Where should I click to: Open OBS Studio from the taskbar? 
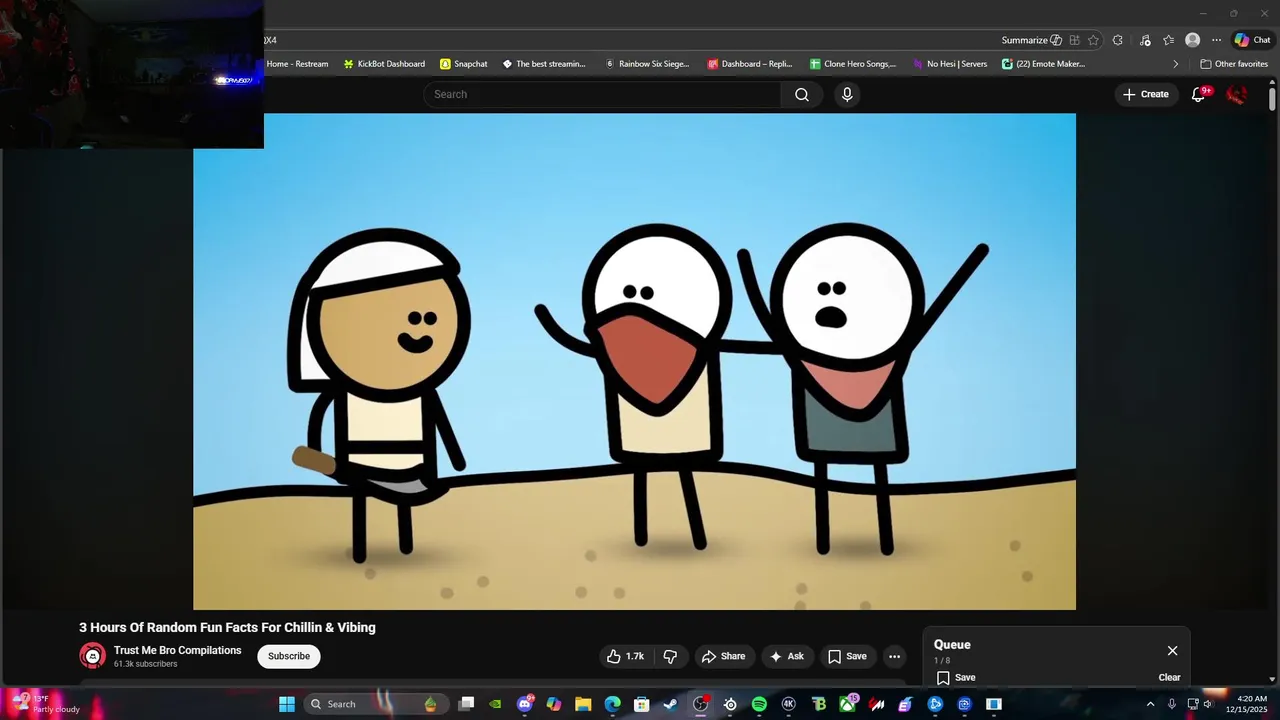point(701,704)
